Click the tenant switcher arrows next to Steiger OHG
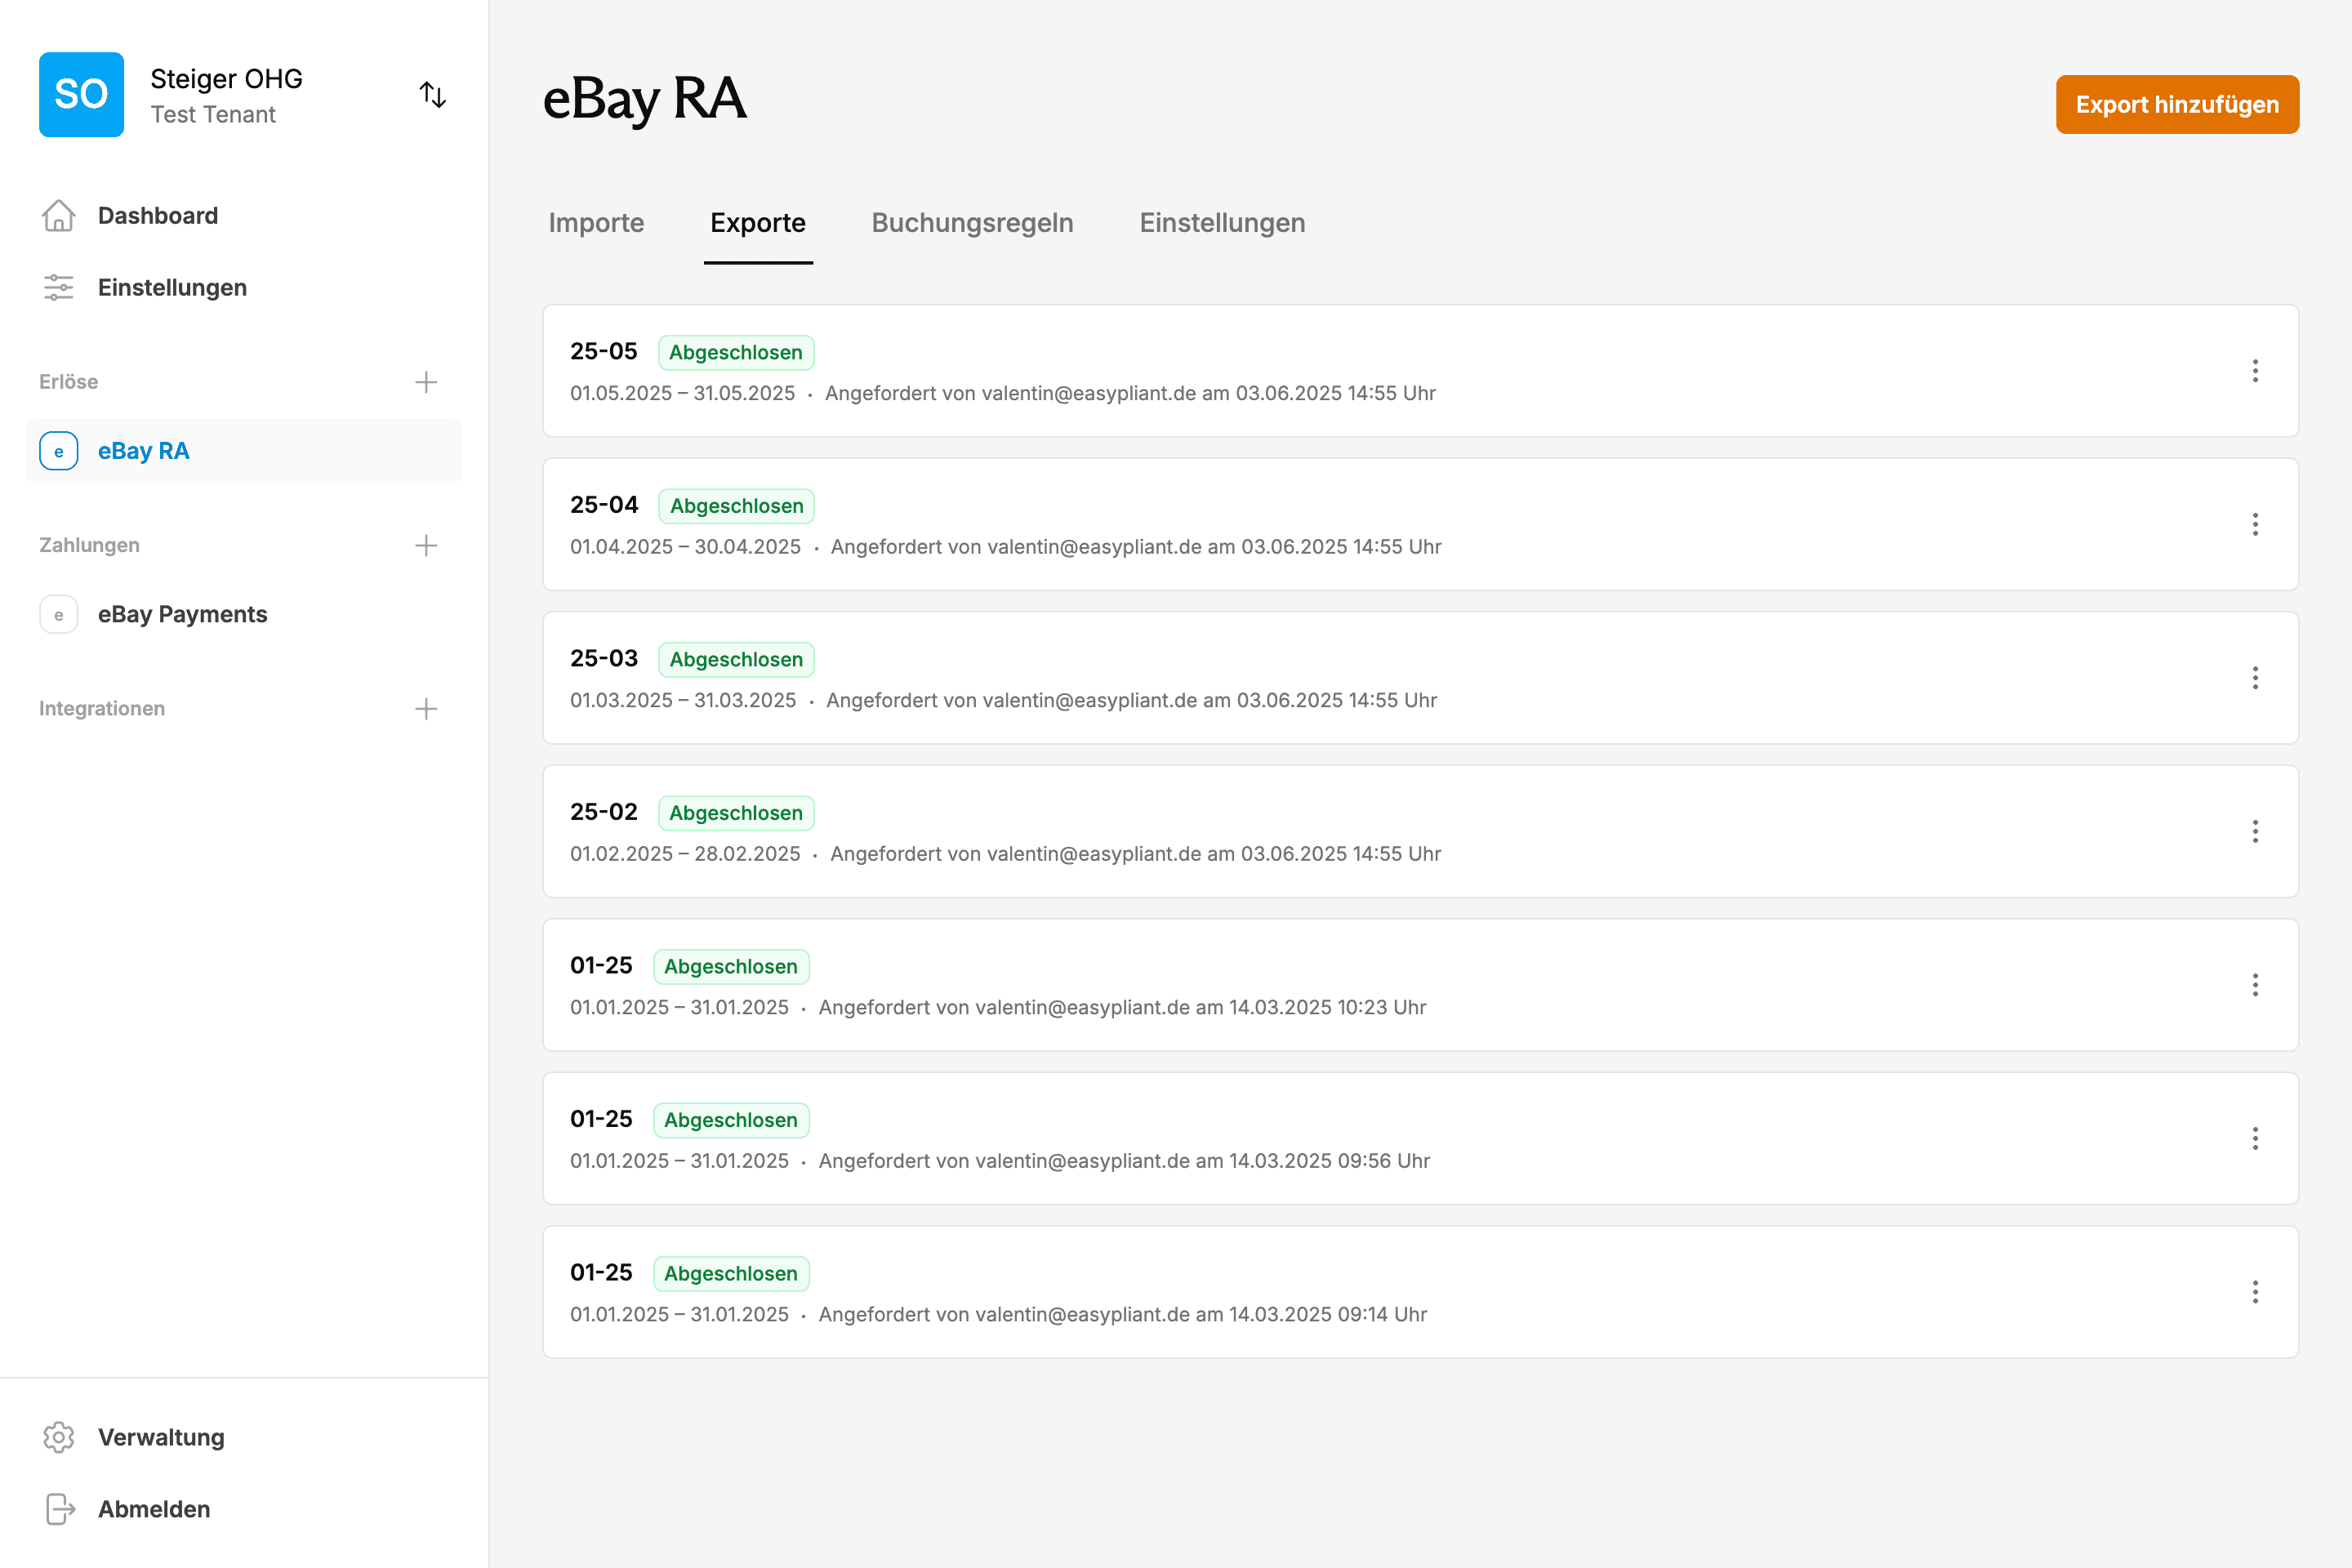This screenshot has width=2352, height=1568. tap(433, 94)
